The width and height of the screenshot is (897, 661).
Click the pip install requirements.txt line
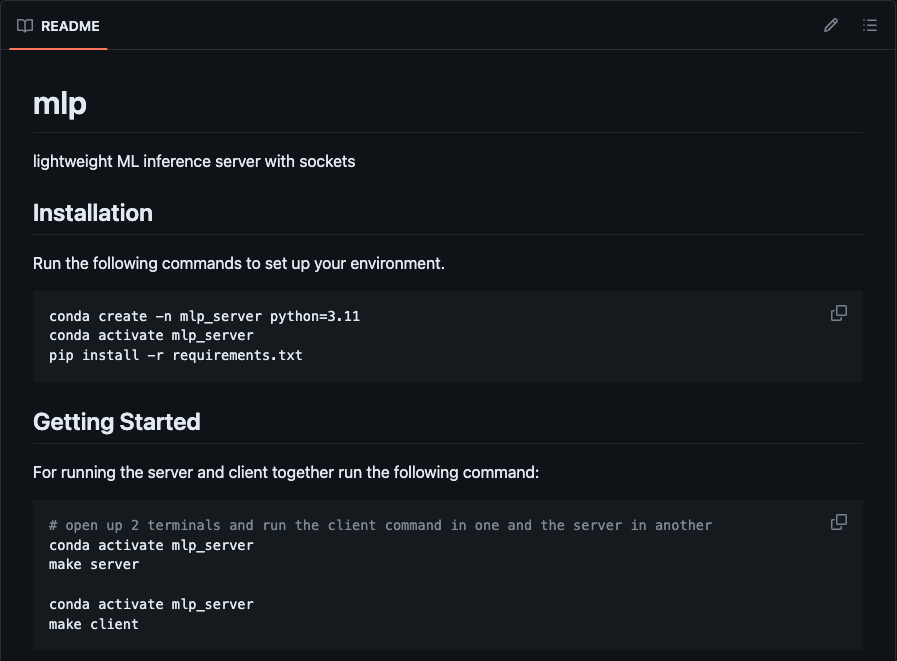point(176,355)
